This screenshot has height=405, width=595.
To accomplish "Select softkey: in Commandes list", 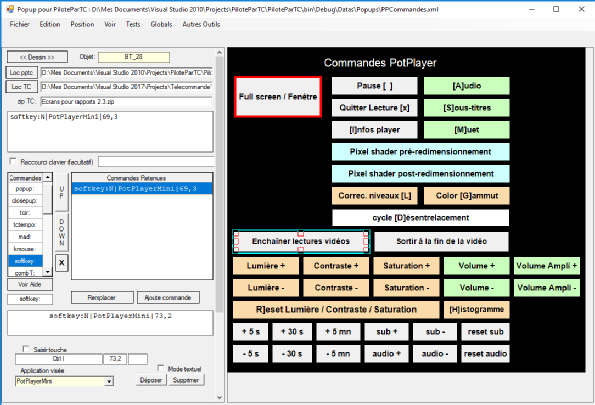I will 25,261.
